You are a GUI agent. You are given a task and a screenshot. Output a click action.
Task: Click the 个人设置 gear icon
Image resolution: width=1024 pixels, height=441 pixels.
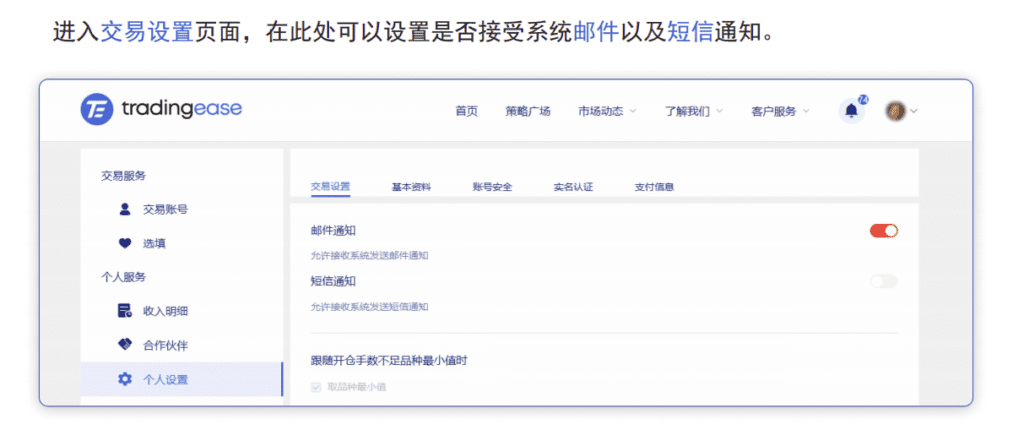125,379
